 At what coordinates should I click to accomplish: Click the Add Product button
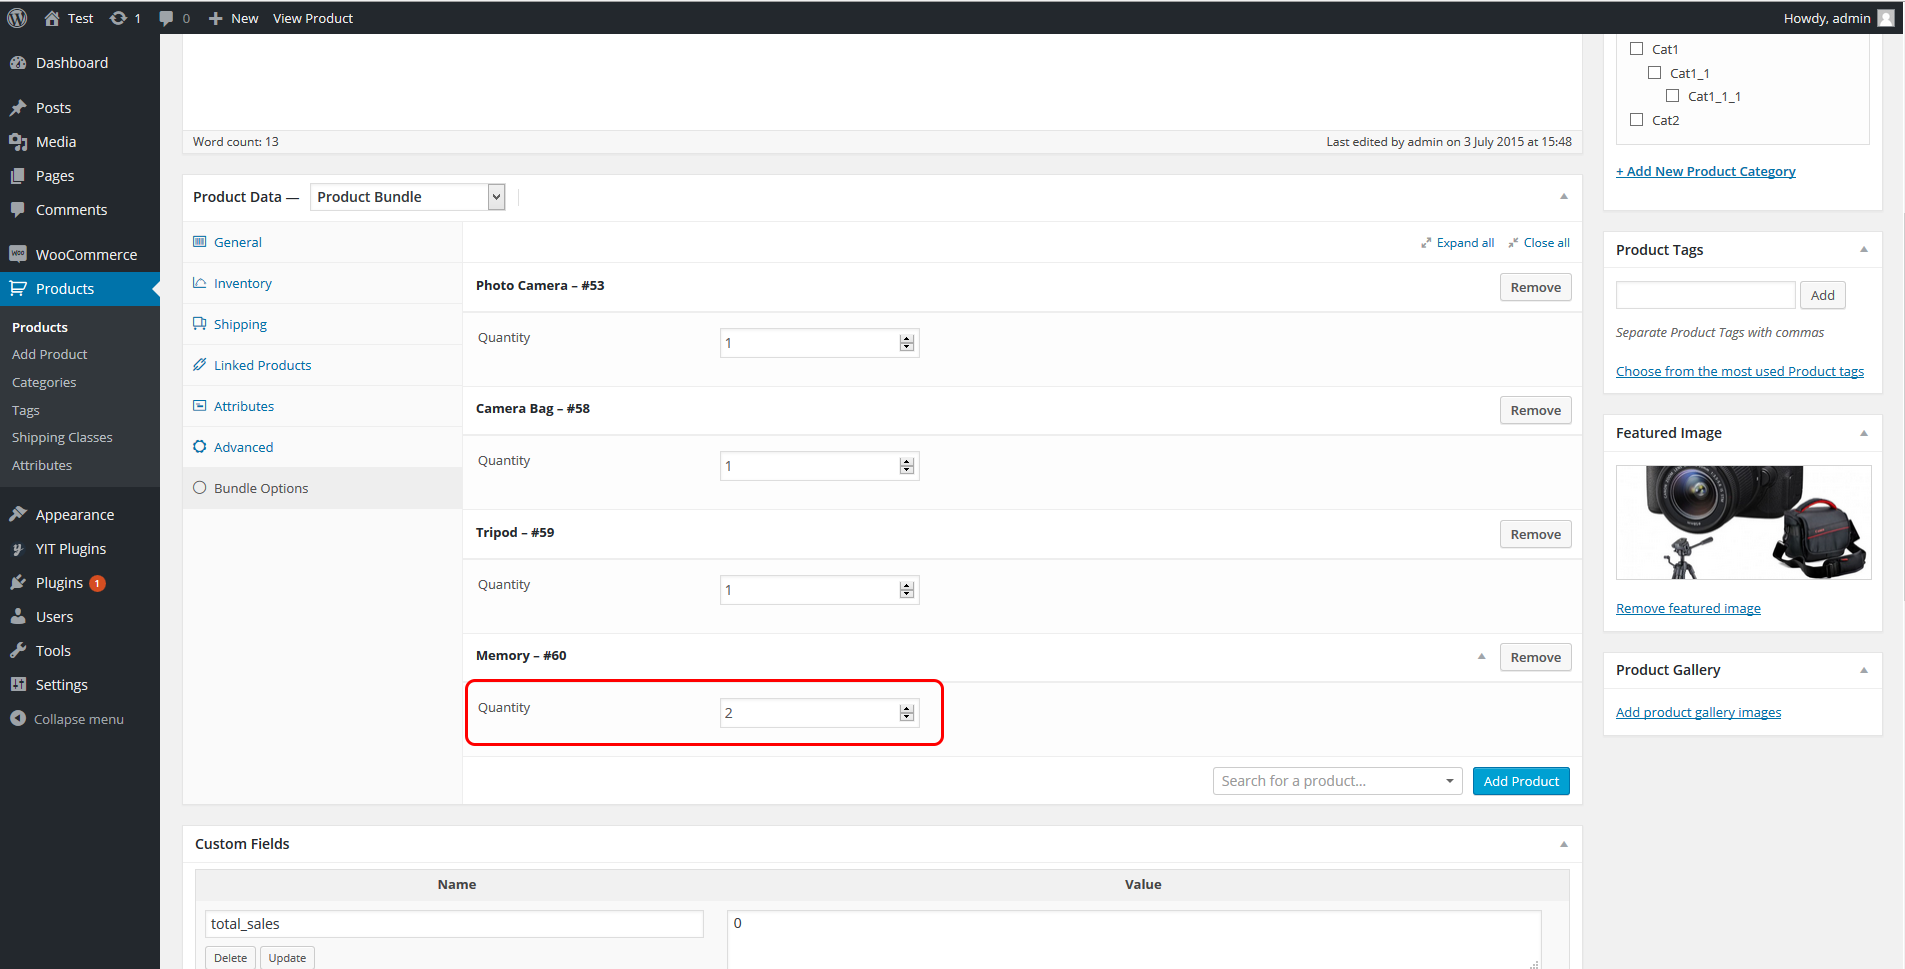point(1520,781)
